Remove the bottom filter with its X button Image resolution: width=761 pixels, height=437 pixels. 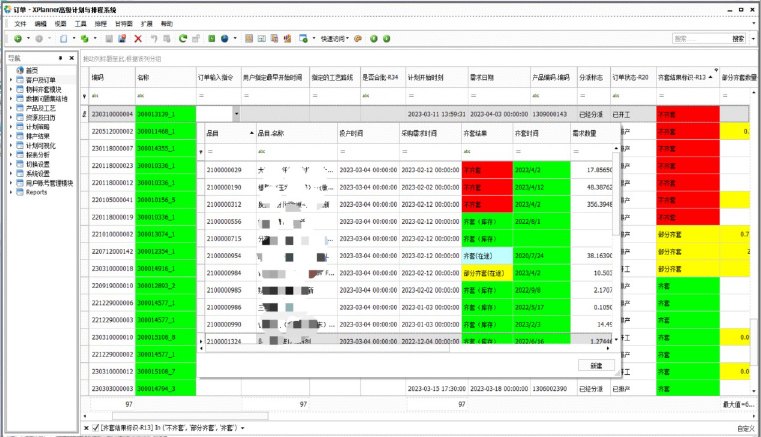(86, 428)
